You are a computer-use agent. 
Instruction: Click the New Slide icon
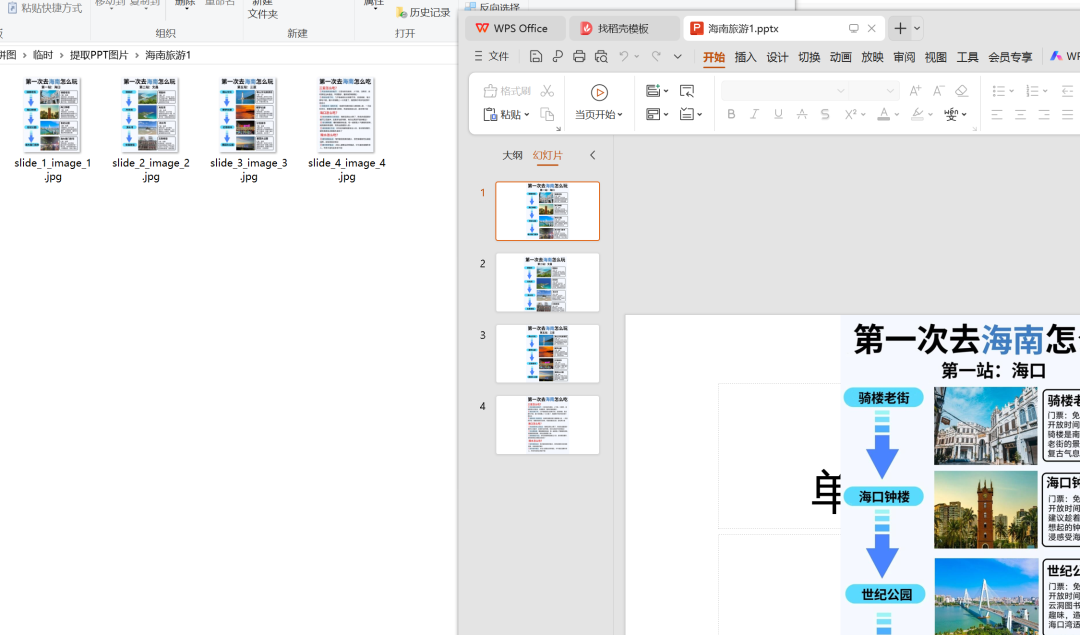click(653, 91)
